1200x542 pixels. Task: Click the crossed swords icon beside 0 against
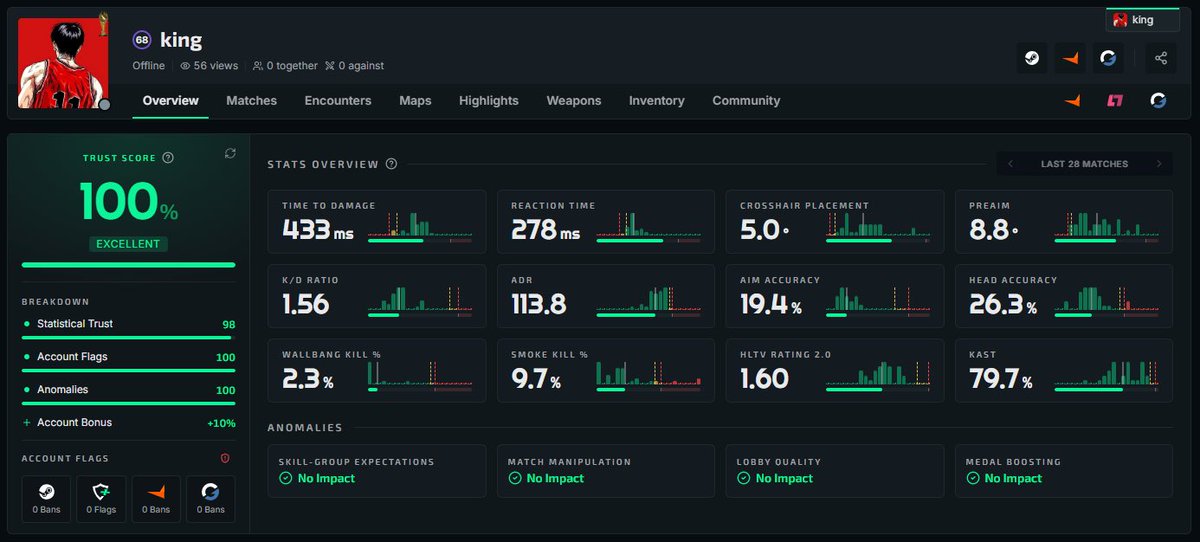(329, 66)
